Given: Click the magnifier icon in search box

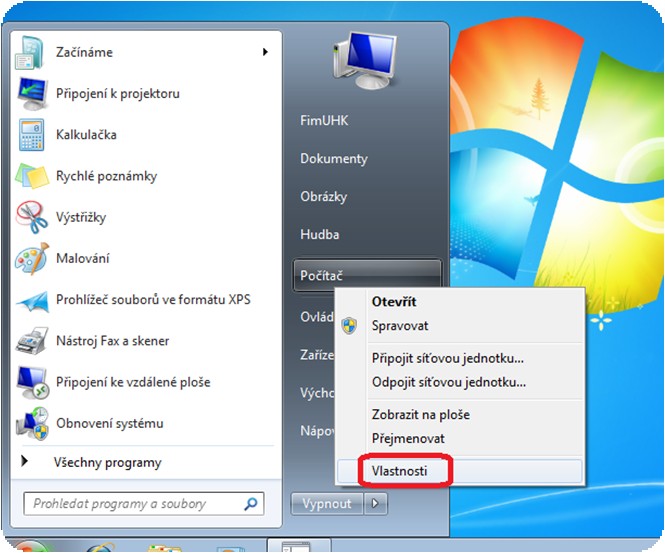Looking at the screenshot, I should click(251, 504).
